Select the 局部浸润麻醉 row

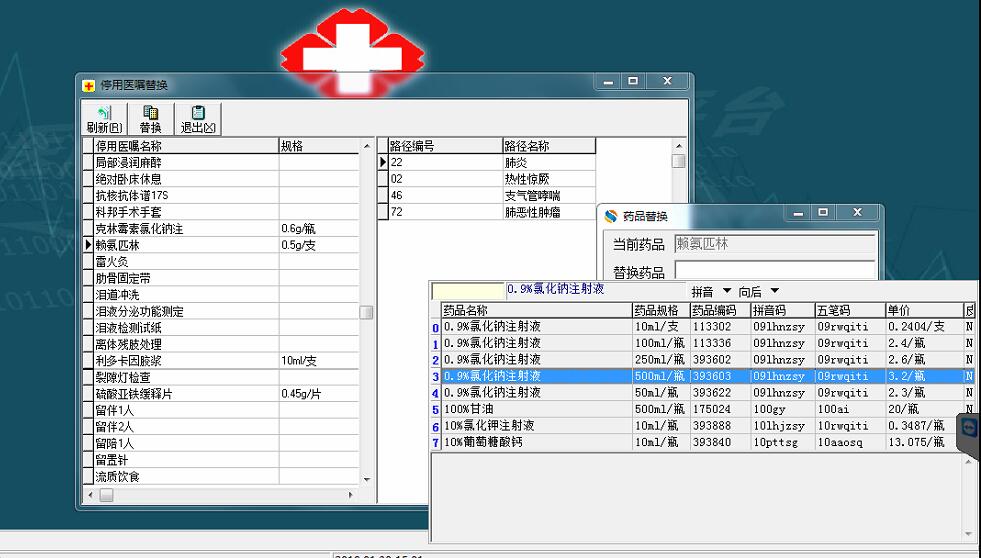coord(221,163)
